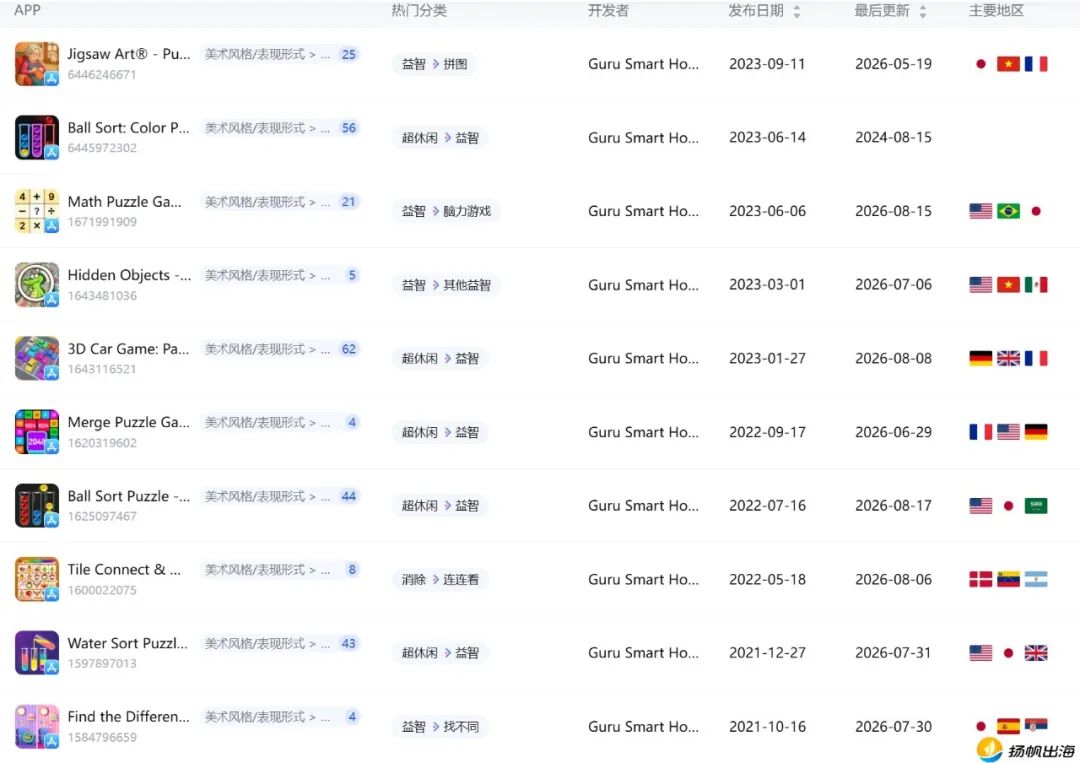Open the Merge Puzzle Ga... app icon

coord(37,432)
